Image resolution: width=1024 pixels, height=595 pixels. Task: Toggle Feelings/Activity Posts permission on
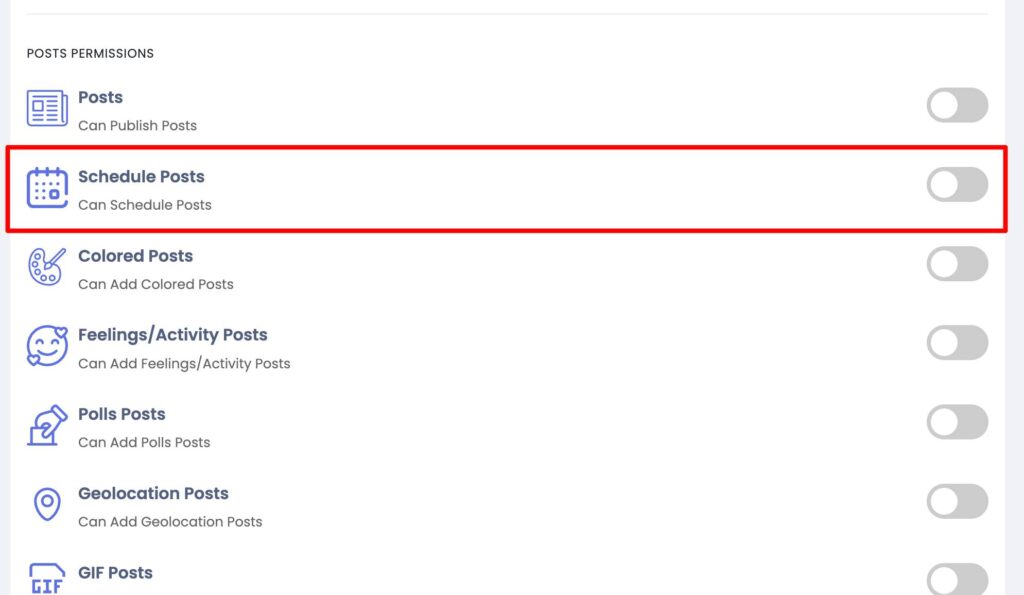pyautogui.click(x=957, y=343)
